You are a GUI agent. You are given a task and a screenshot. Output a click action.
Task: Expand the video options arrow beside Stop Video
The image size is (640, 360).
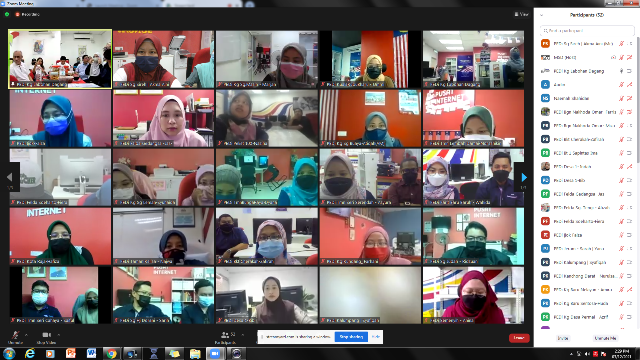59,335
